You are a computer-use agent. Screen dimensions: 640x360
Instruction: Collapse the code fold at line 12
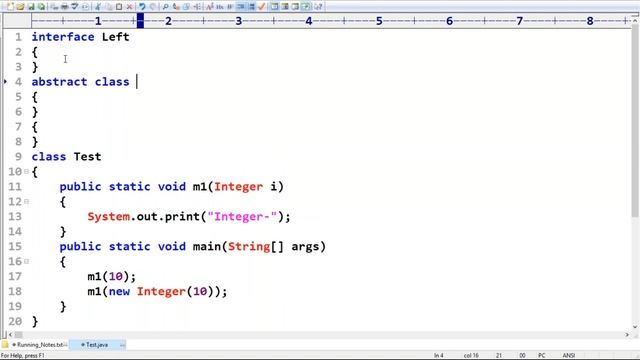[27, 201]
